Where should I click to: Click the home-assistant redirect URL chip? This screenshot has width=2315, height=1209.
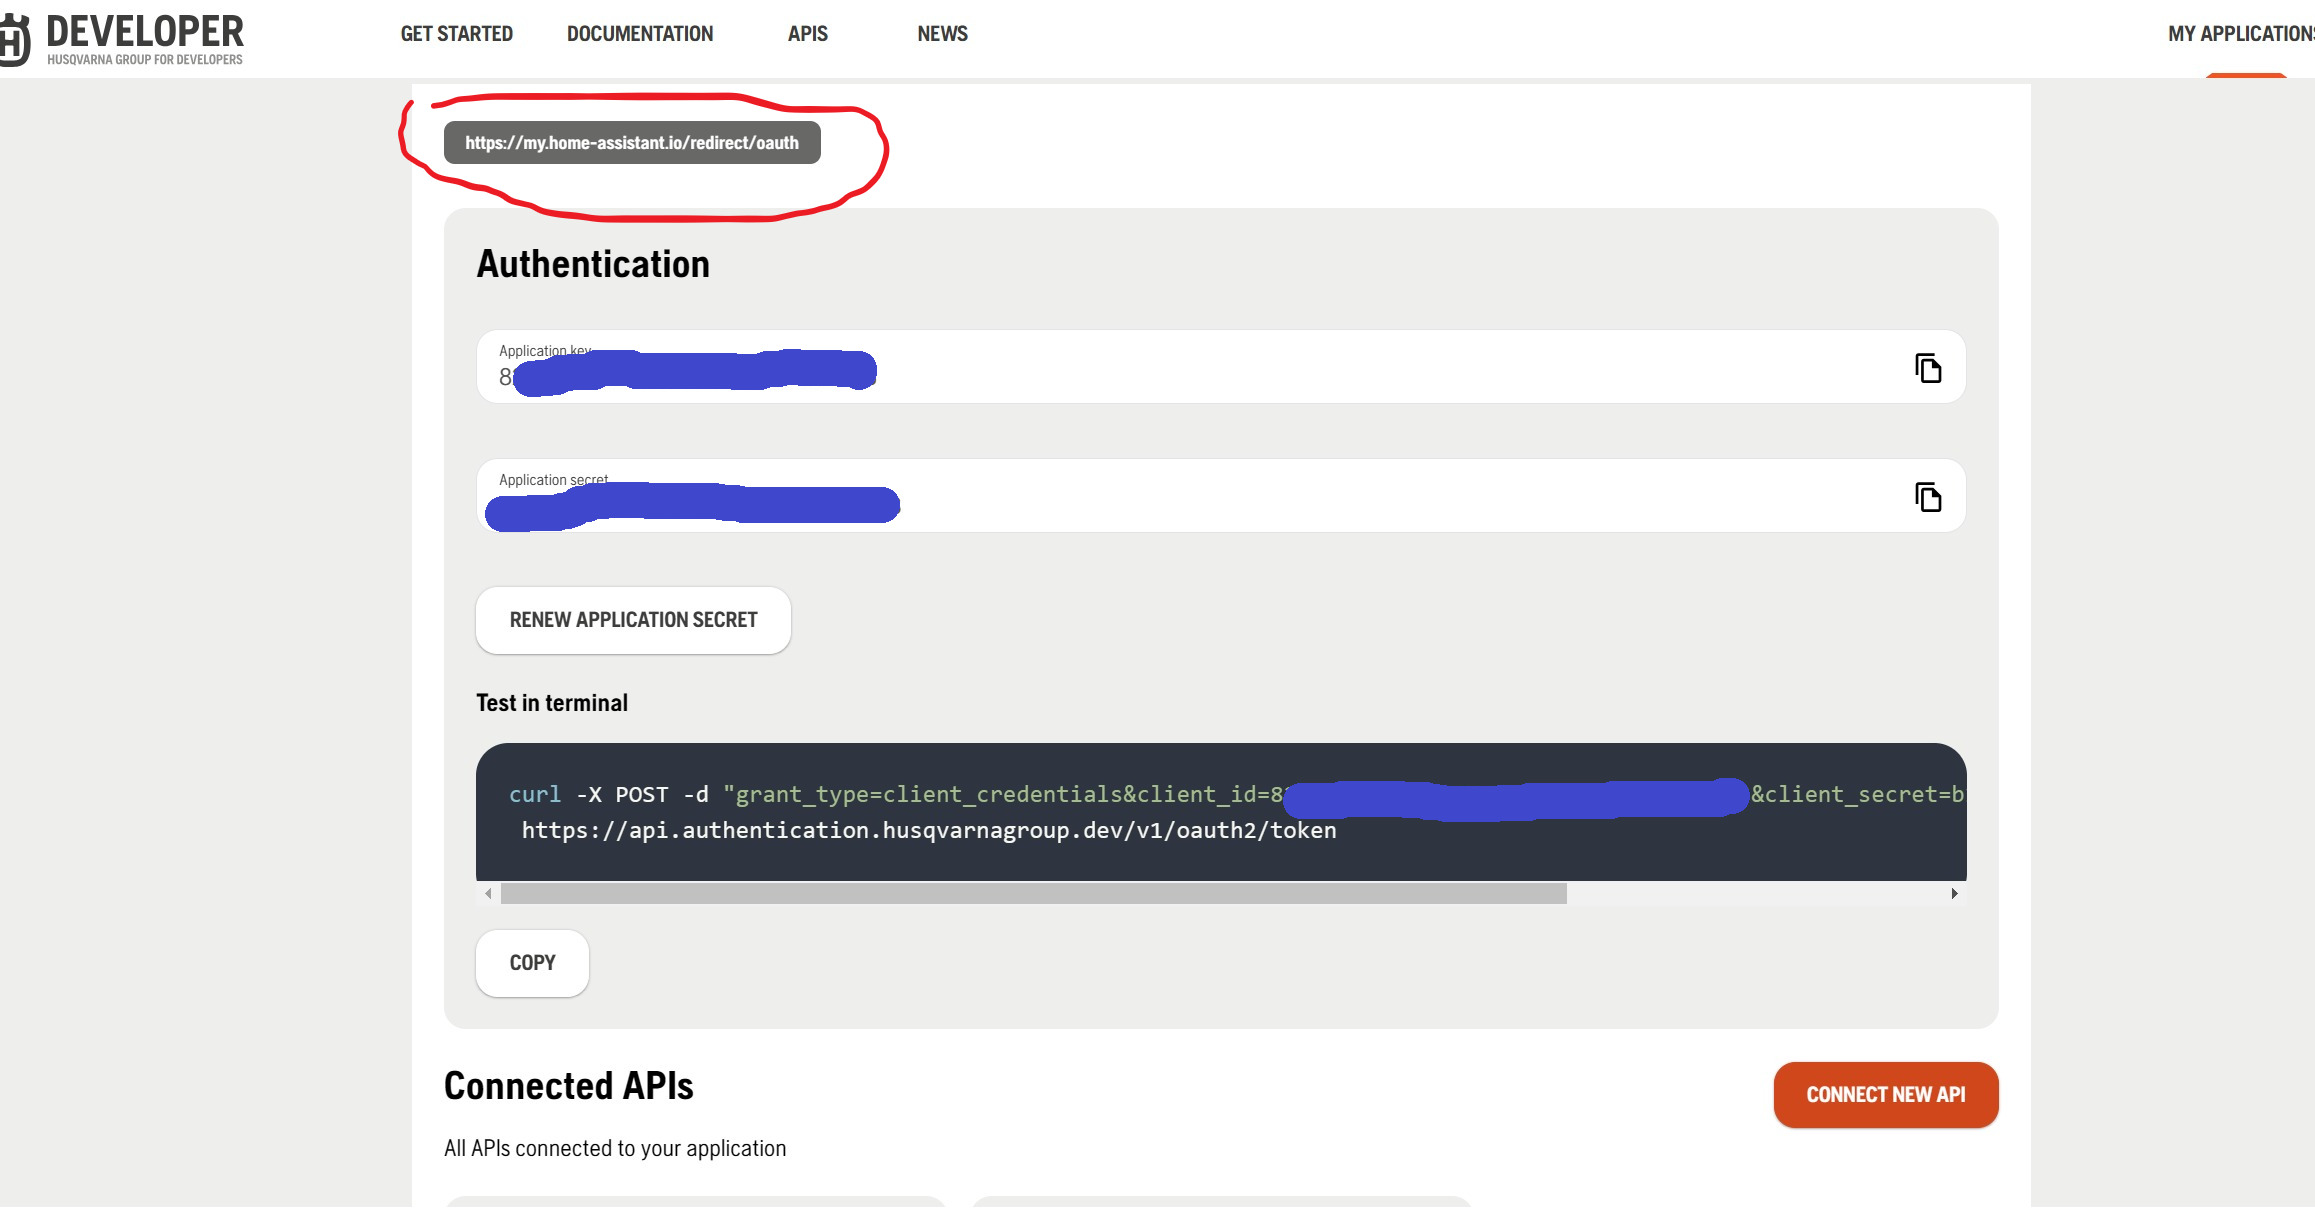pyautogui.click(x=632, y=143)
